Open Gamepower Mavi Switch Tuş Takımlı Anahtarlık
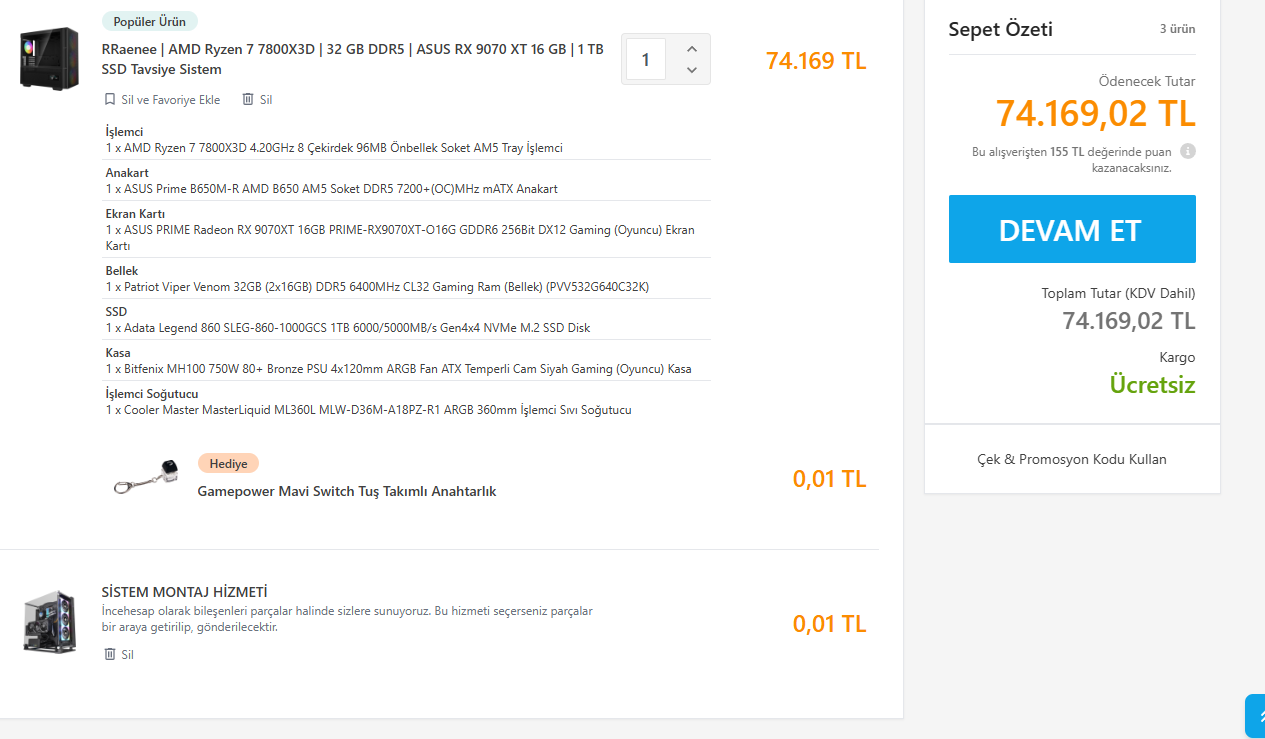 pyautogui.click(x=346, y=491)
